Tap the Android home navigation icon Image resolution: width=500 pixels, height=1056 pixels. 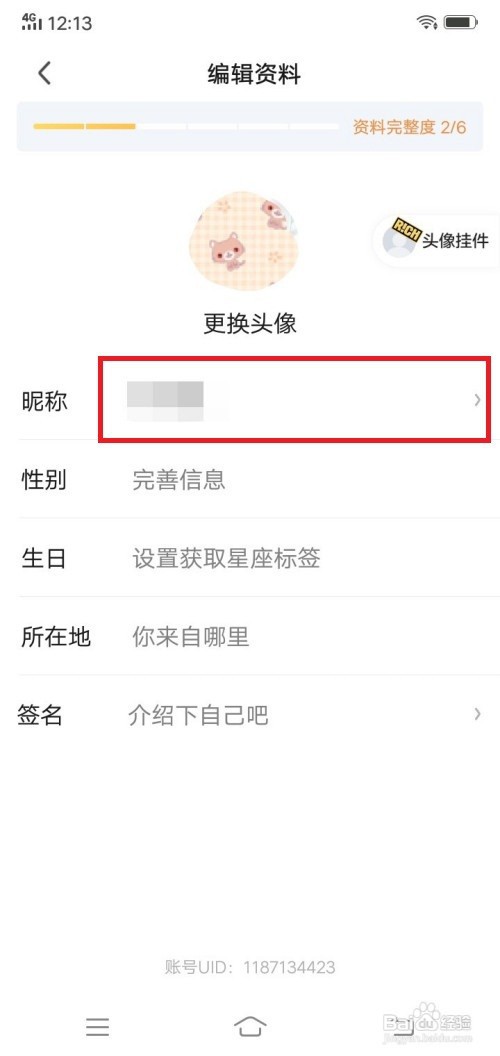point(250,1026)
